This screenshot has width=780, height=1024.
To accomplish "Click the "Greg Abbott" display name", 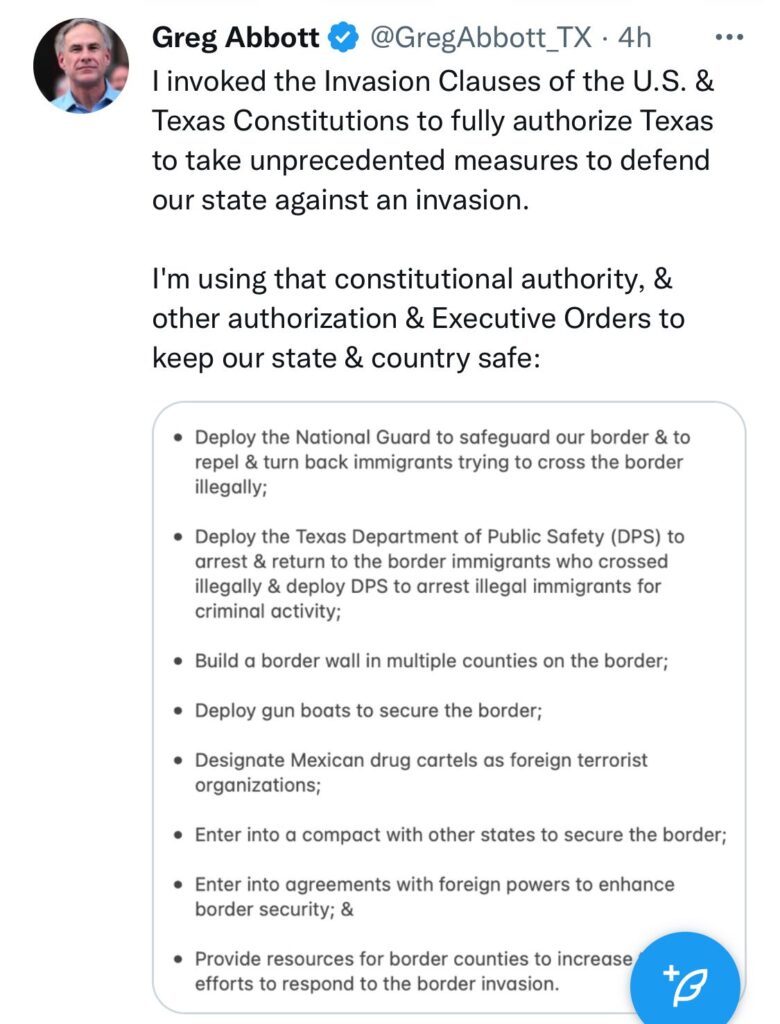I will pos(235,38).
